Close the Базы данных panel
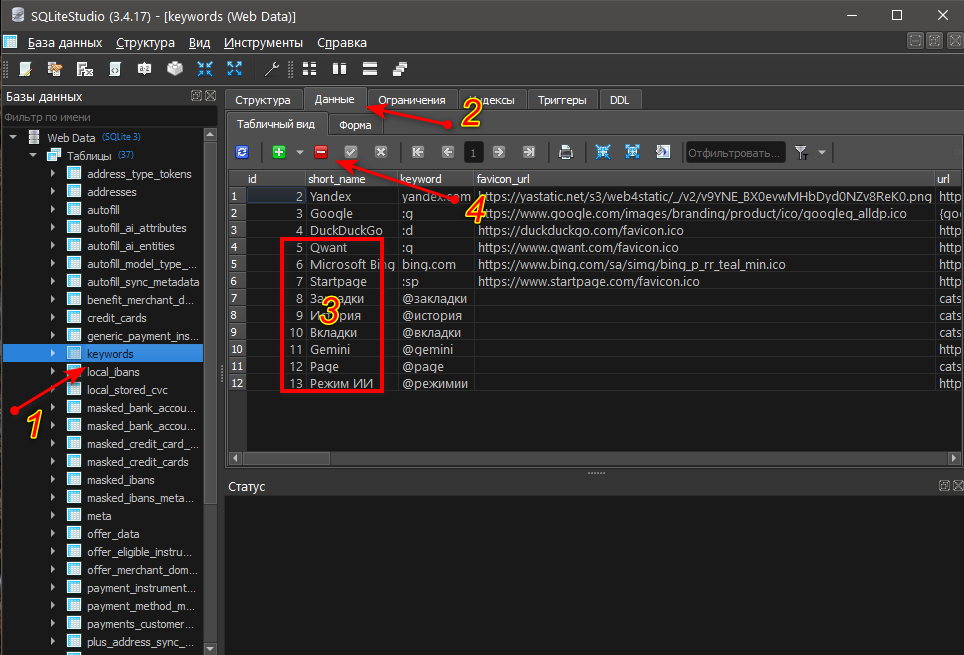Screen dimensions: 964x655 click(x=210, y=95)
